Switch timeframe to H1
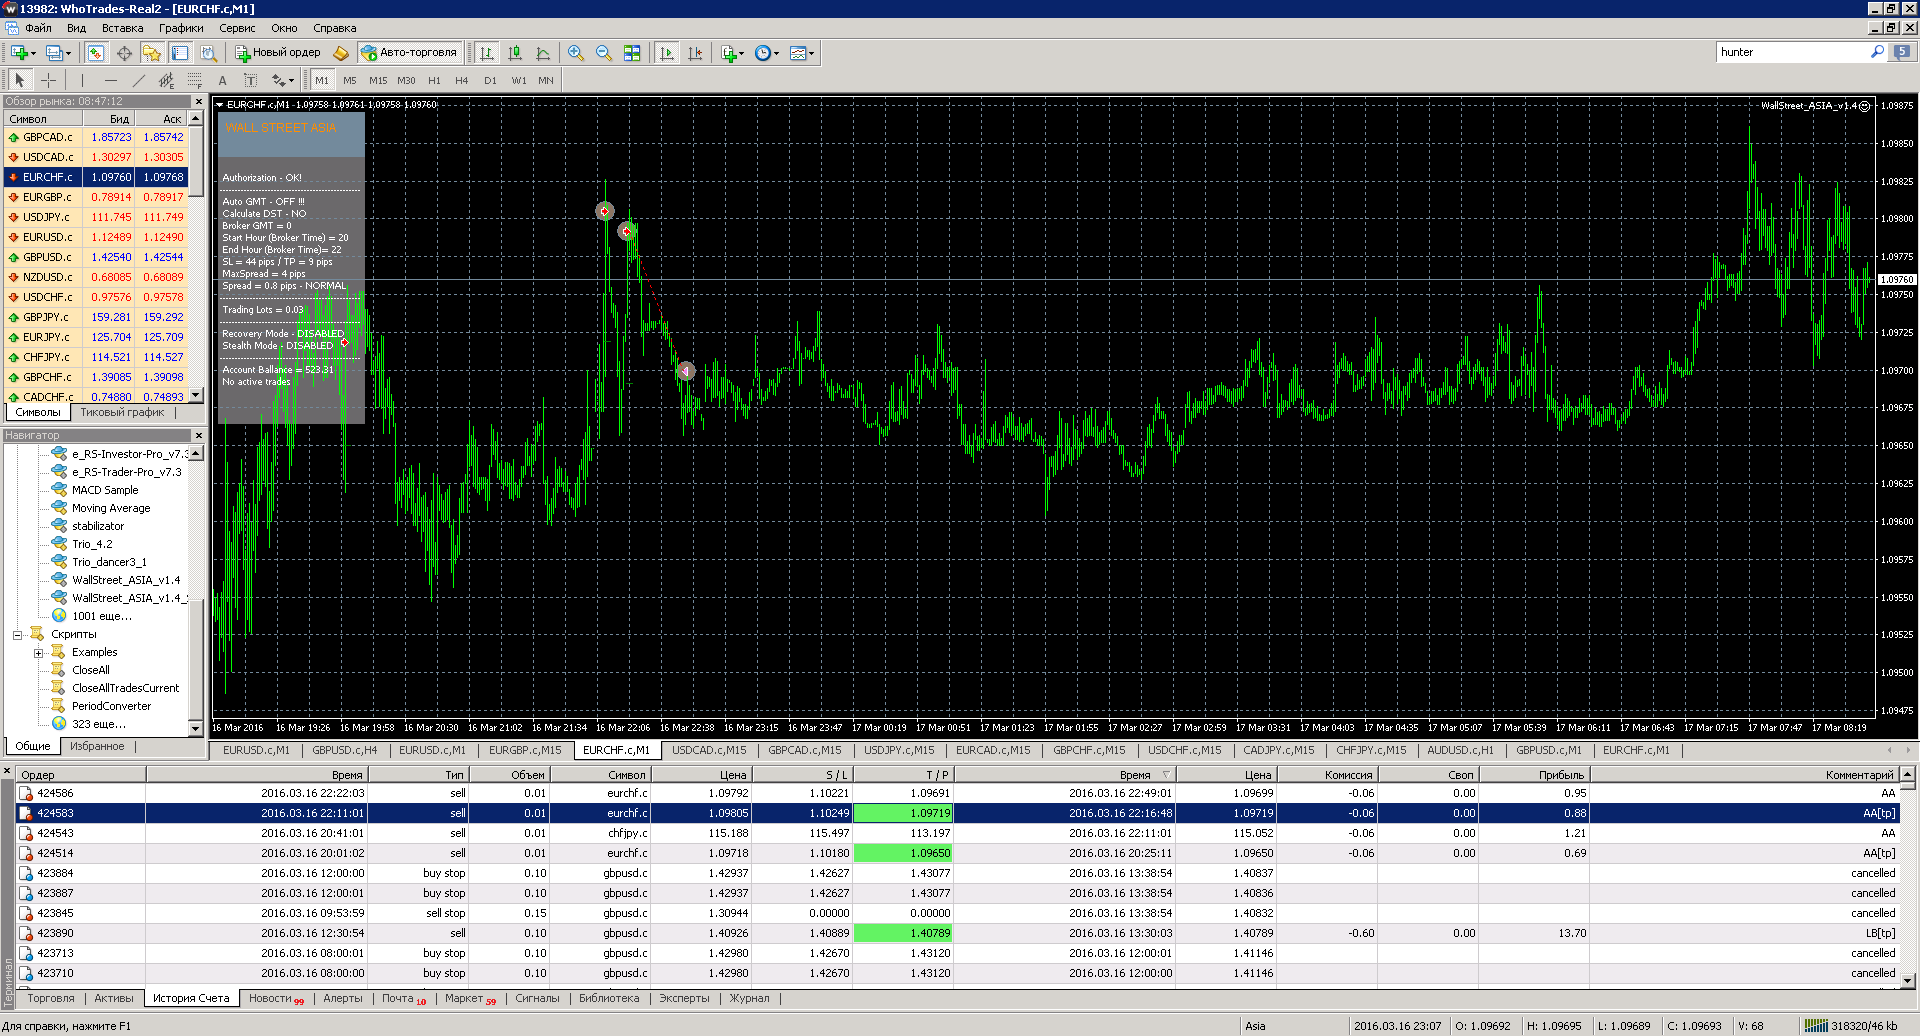 tap(434, 80)
